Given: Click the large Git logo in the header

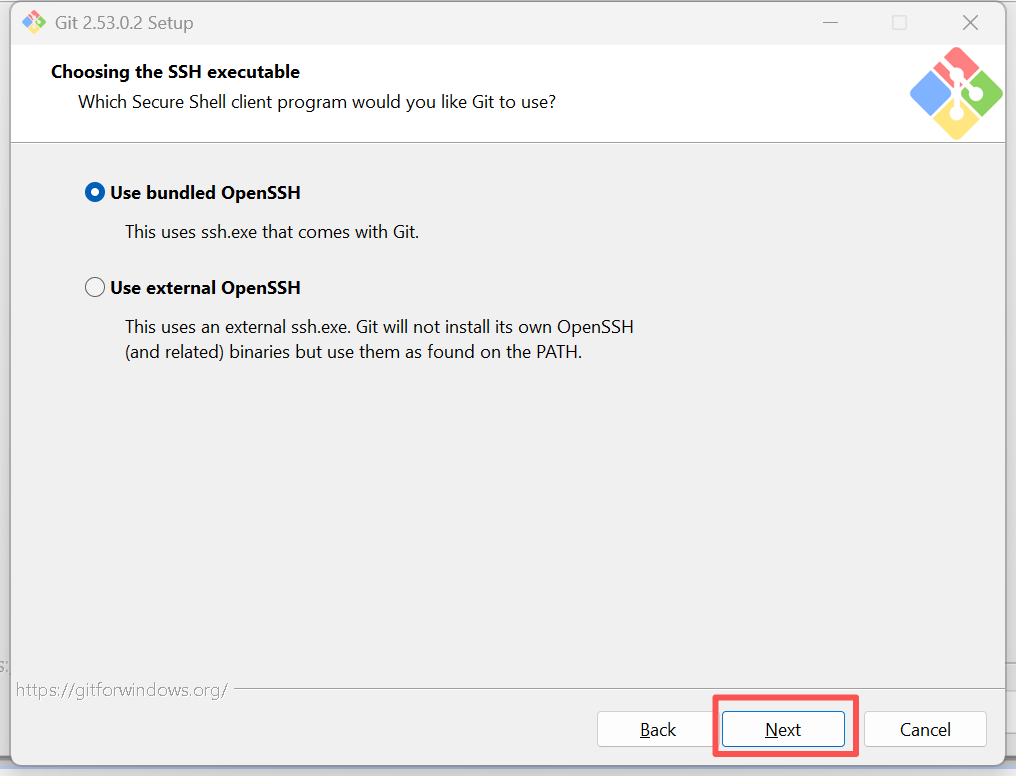Looking at the screenshot, I should click(956, 93).
